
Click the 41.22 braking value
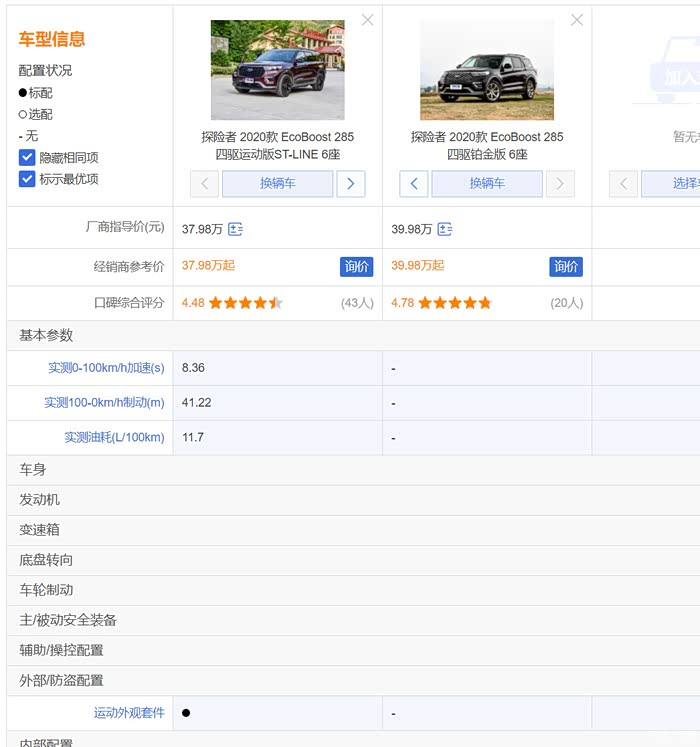point(196,403)
